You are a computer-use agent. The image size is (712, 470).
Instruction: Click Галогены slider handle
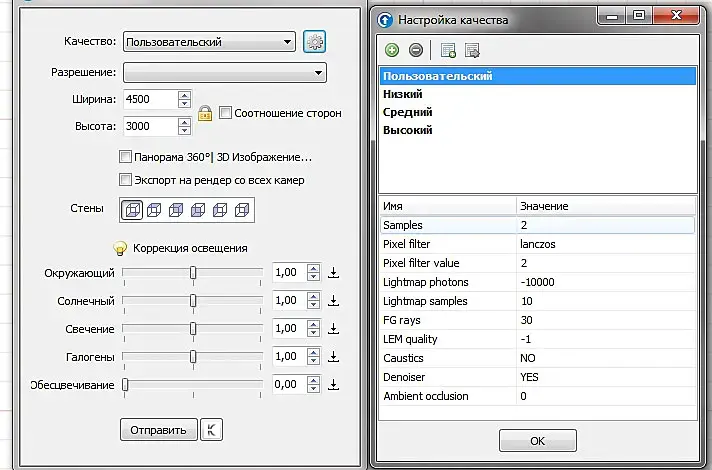click(193, 356)
